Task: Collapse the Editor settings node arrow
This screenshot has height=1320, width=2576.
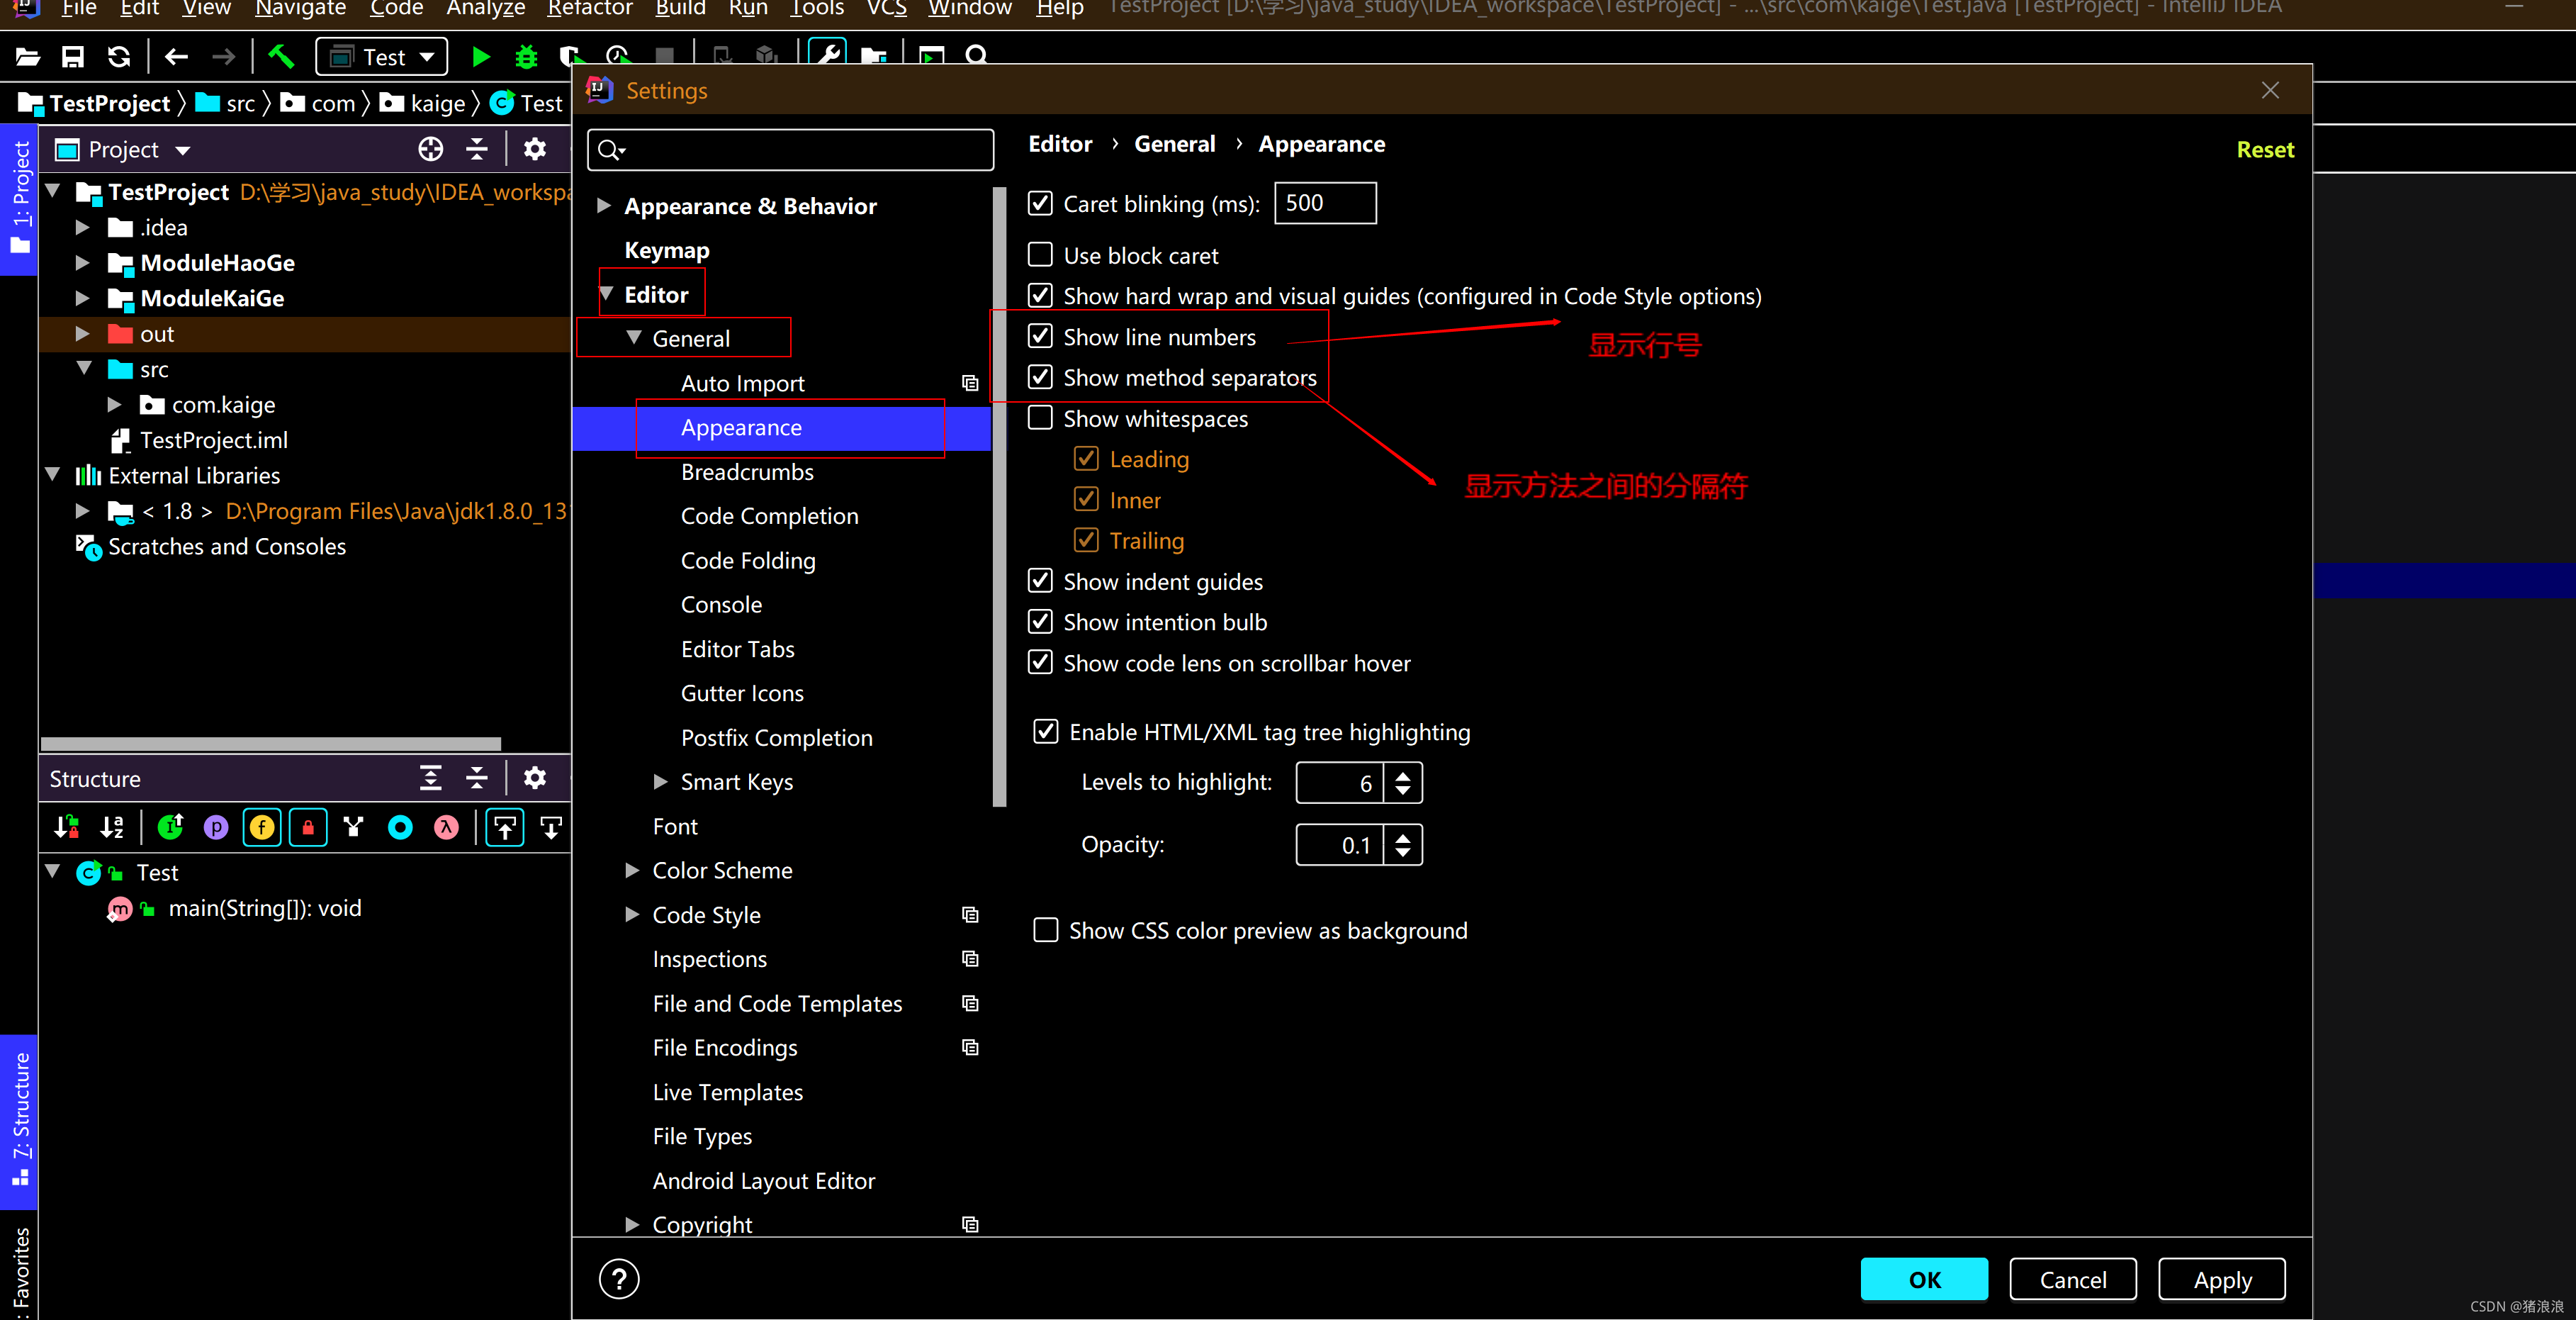Action: click(x=606, y=293)
